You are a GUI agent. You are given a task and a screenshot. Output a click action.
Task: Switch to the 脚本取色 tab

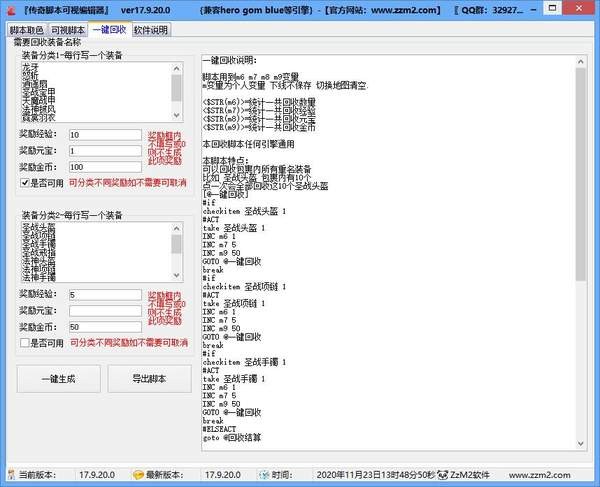[26, 30]
